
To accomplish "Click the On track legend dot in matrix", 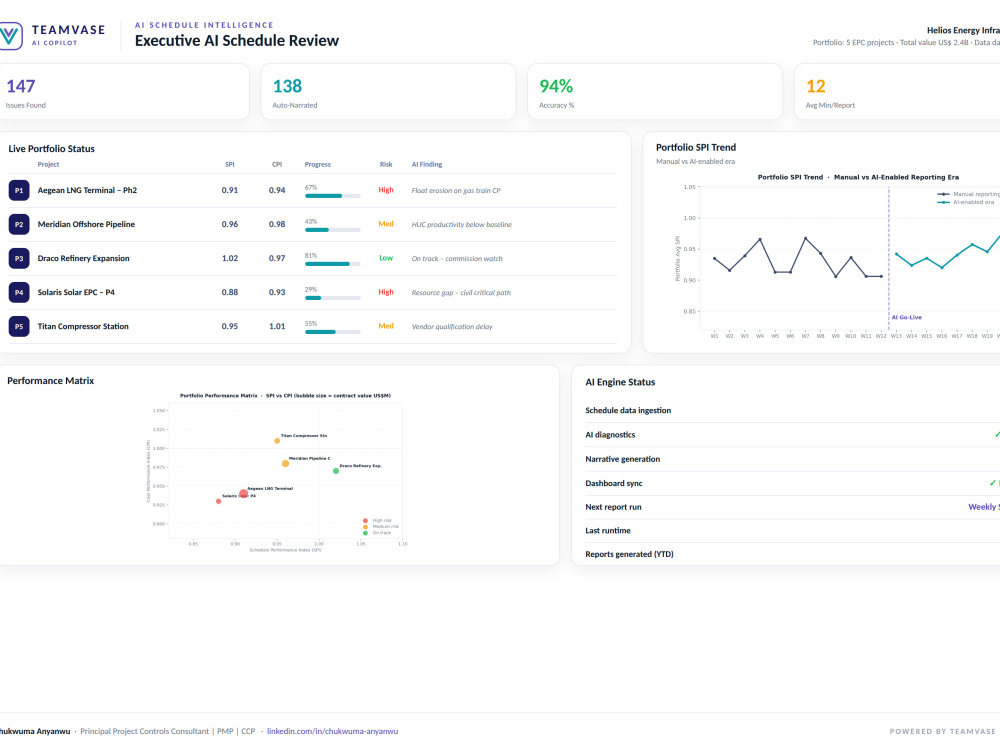I will click(x=365, y=533).
